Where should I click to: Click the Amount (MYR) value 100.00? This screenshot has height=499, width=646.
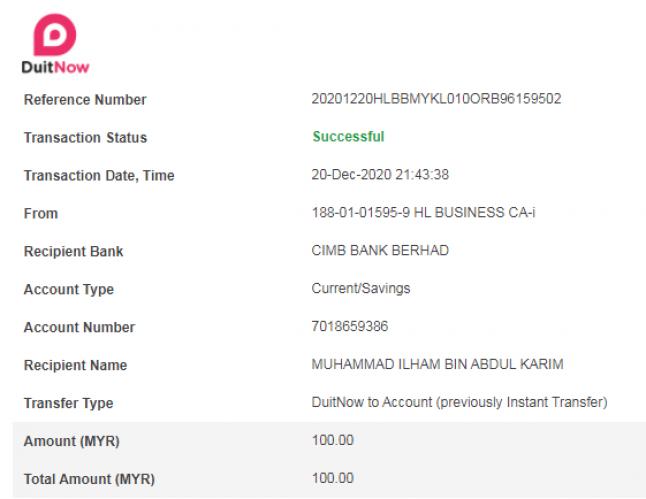pos(332,440)
